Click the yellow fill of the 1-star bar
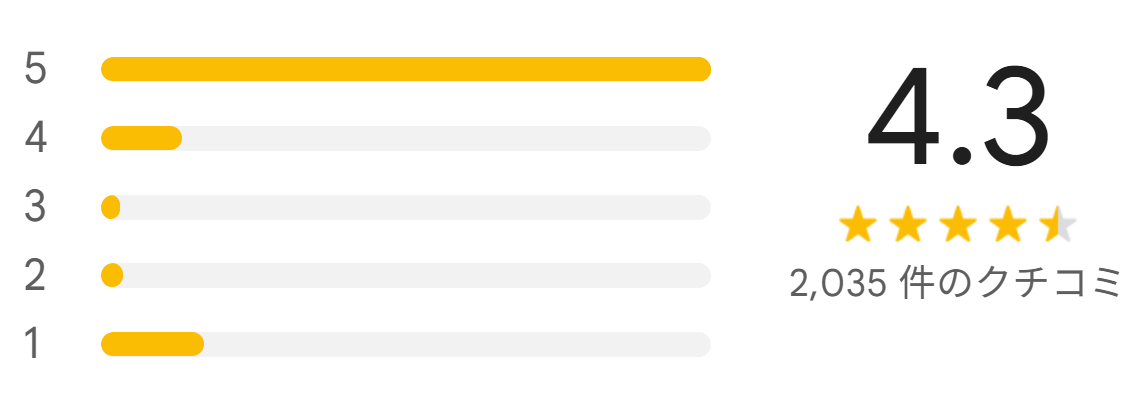This screenshot has height=401, width=1142. pyautogui.click(x=152, y=344)
